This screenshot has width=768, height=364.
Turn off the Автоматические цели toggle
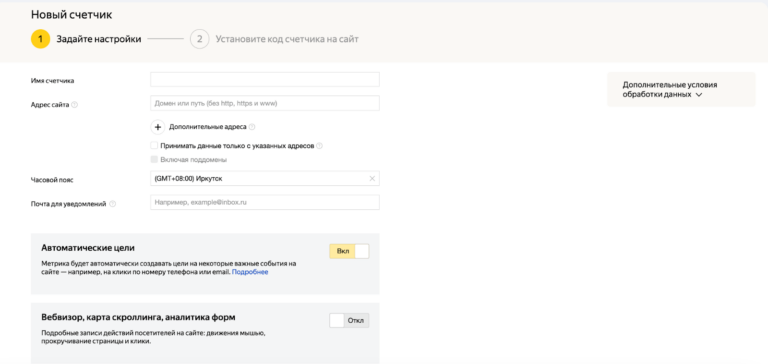point(349,251)
